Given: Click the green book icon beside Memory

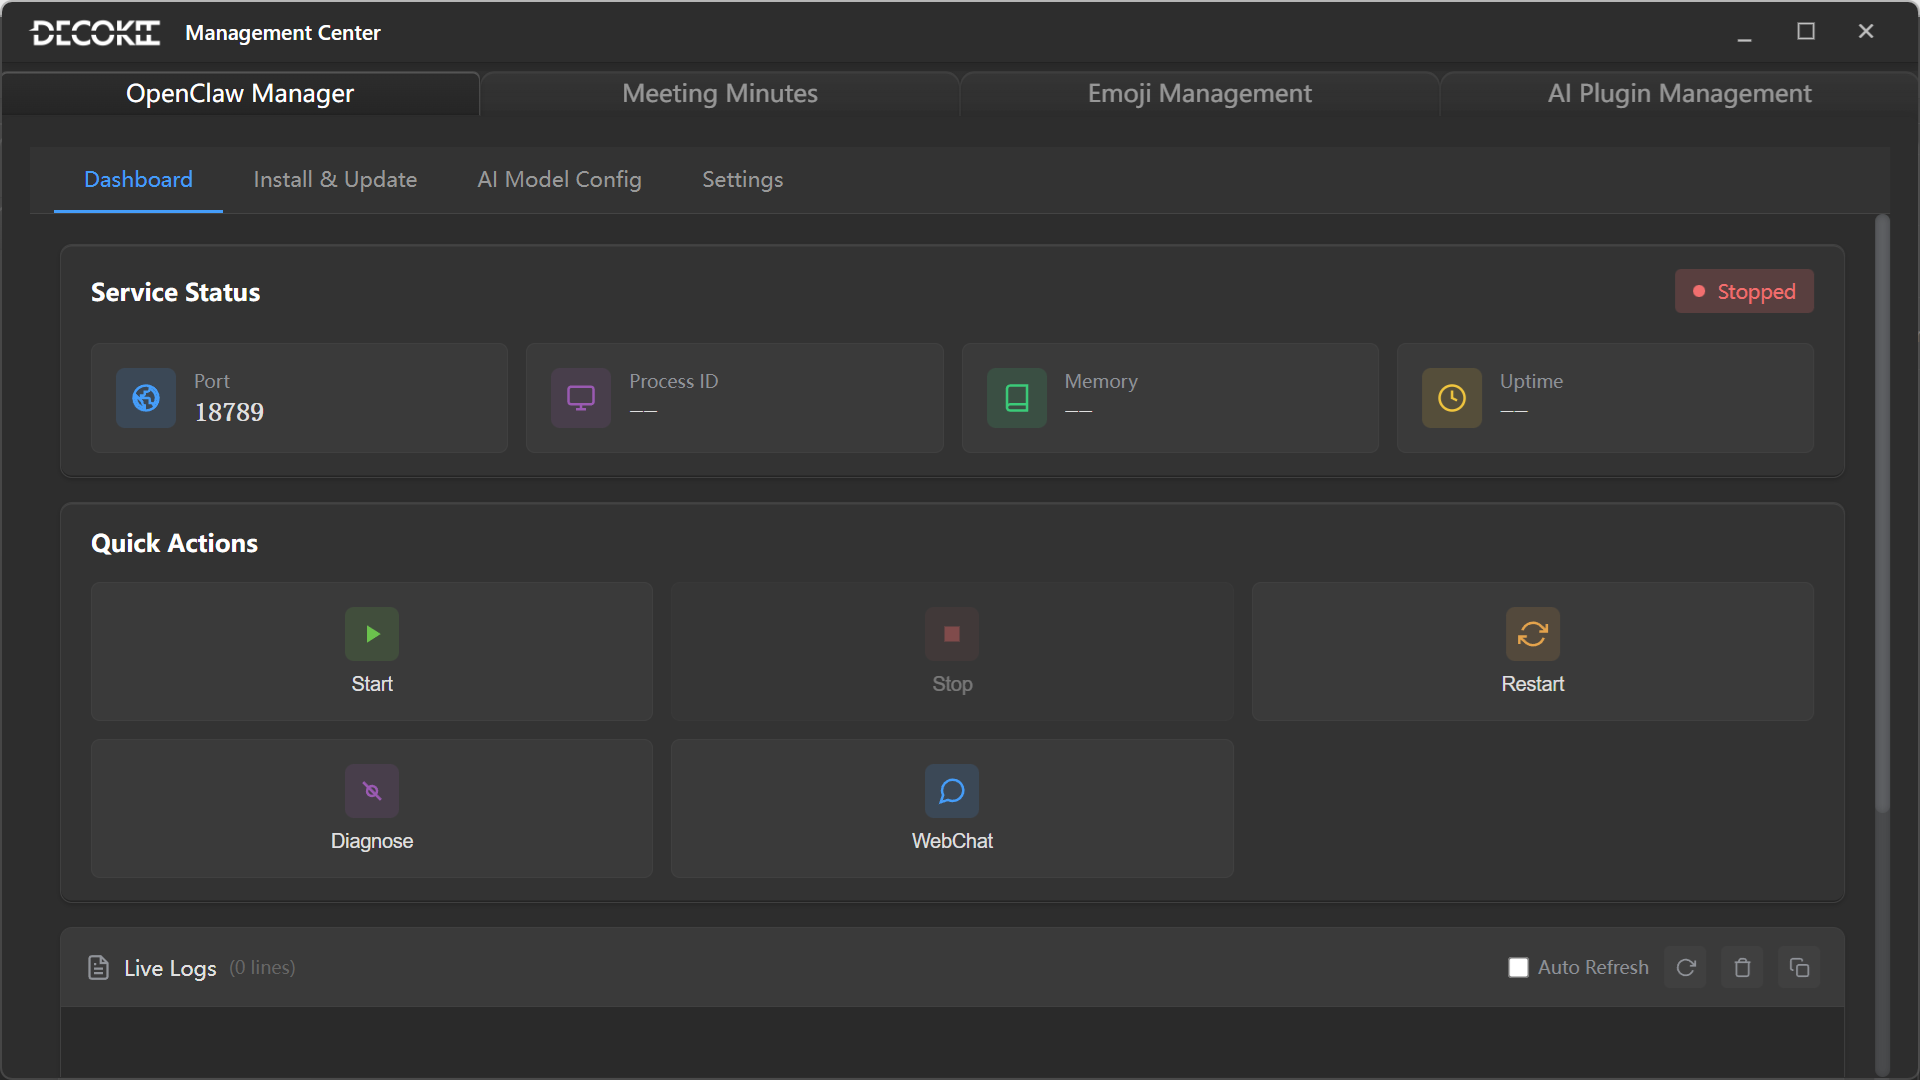Looking at the screenshot, I should [x=1017, y=398].
